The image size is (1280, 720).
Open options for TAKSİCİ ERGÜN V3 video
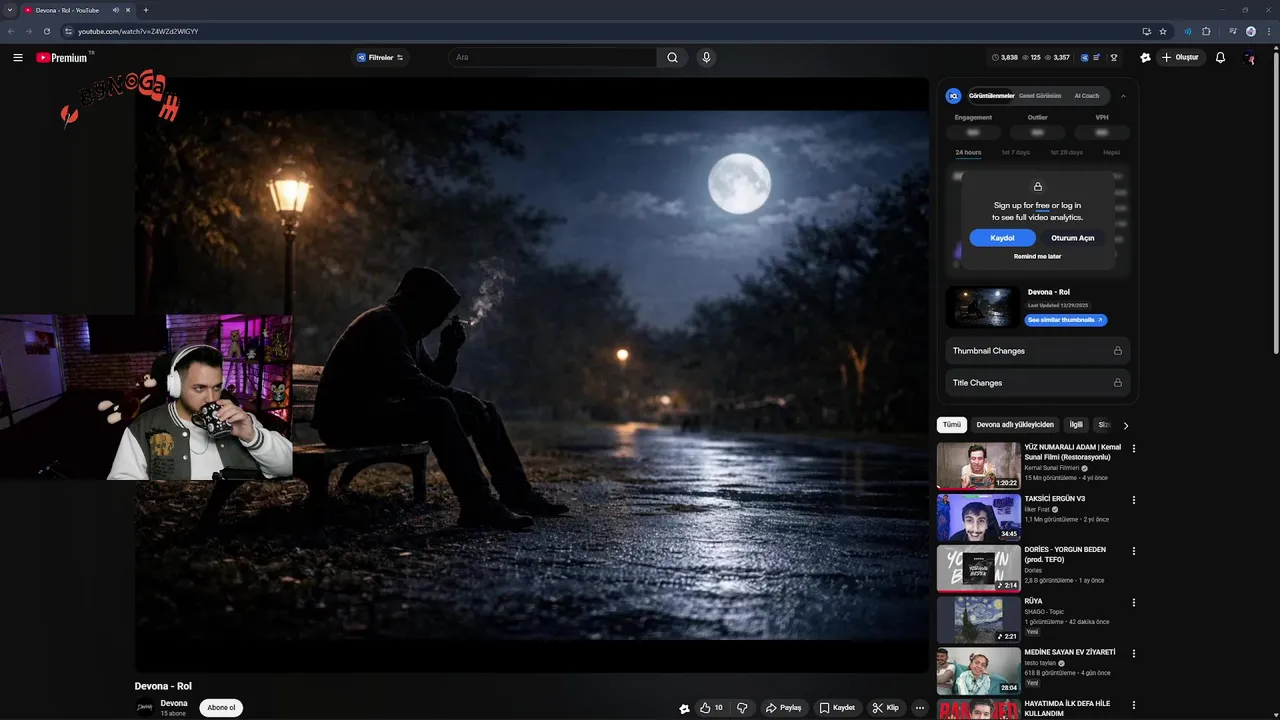[1133, 500]
